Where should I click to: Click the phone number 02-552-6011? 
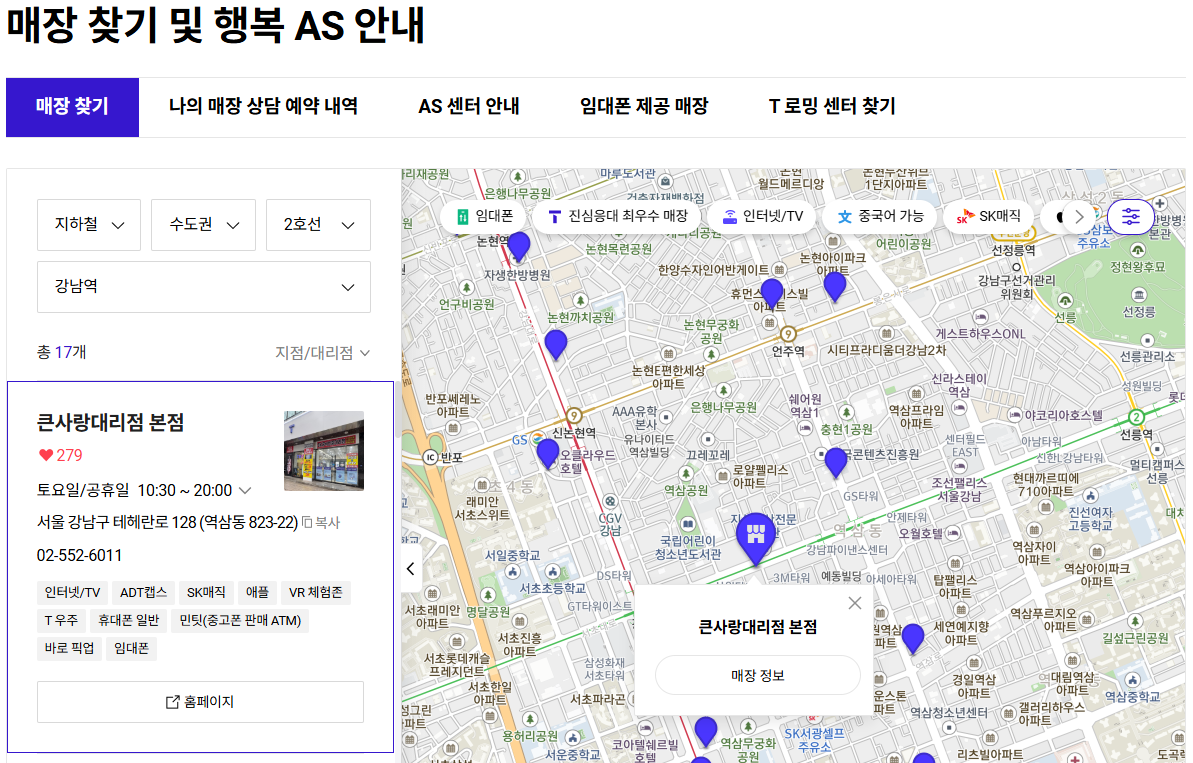click(79, 555)
